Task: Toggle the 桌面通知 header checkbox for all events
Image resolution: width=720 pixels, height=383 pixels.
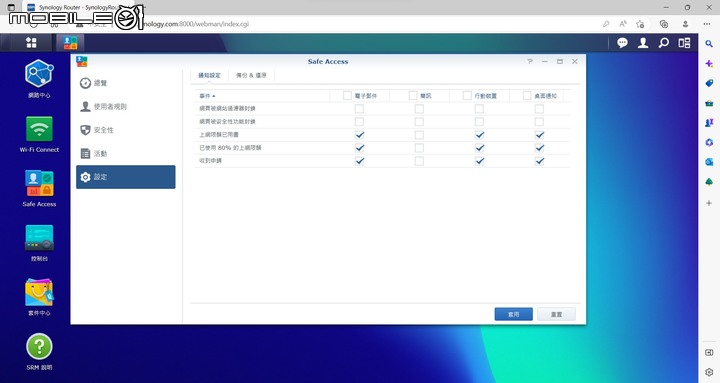Action: point(527,96)
